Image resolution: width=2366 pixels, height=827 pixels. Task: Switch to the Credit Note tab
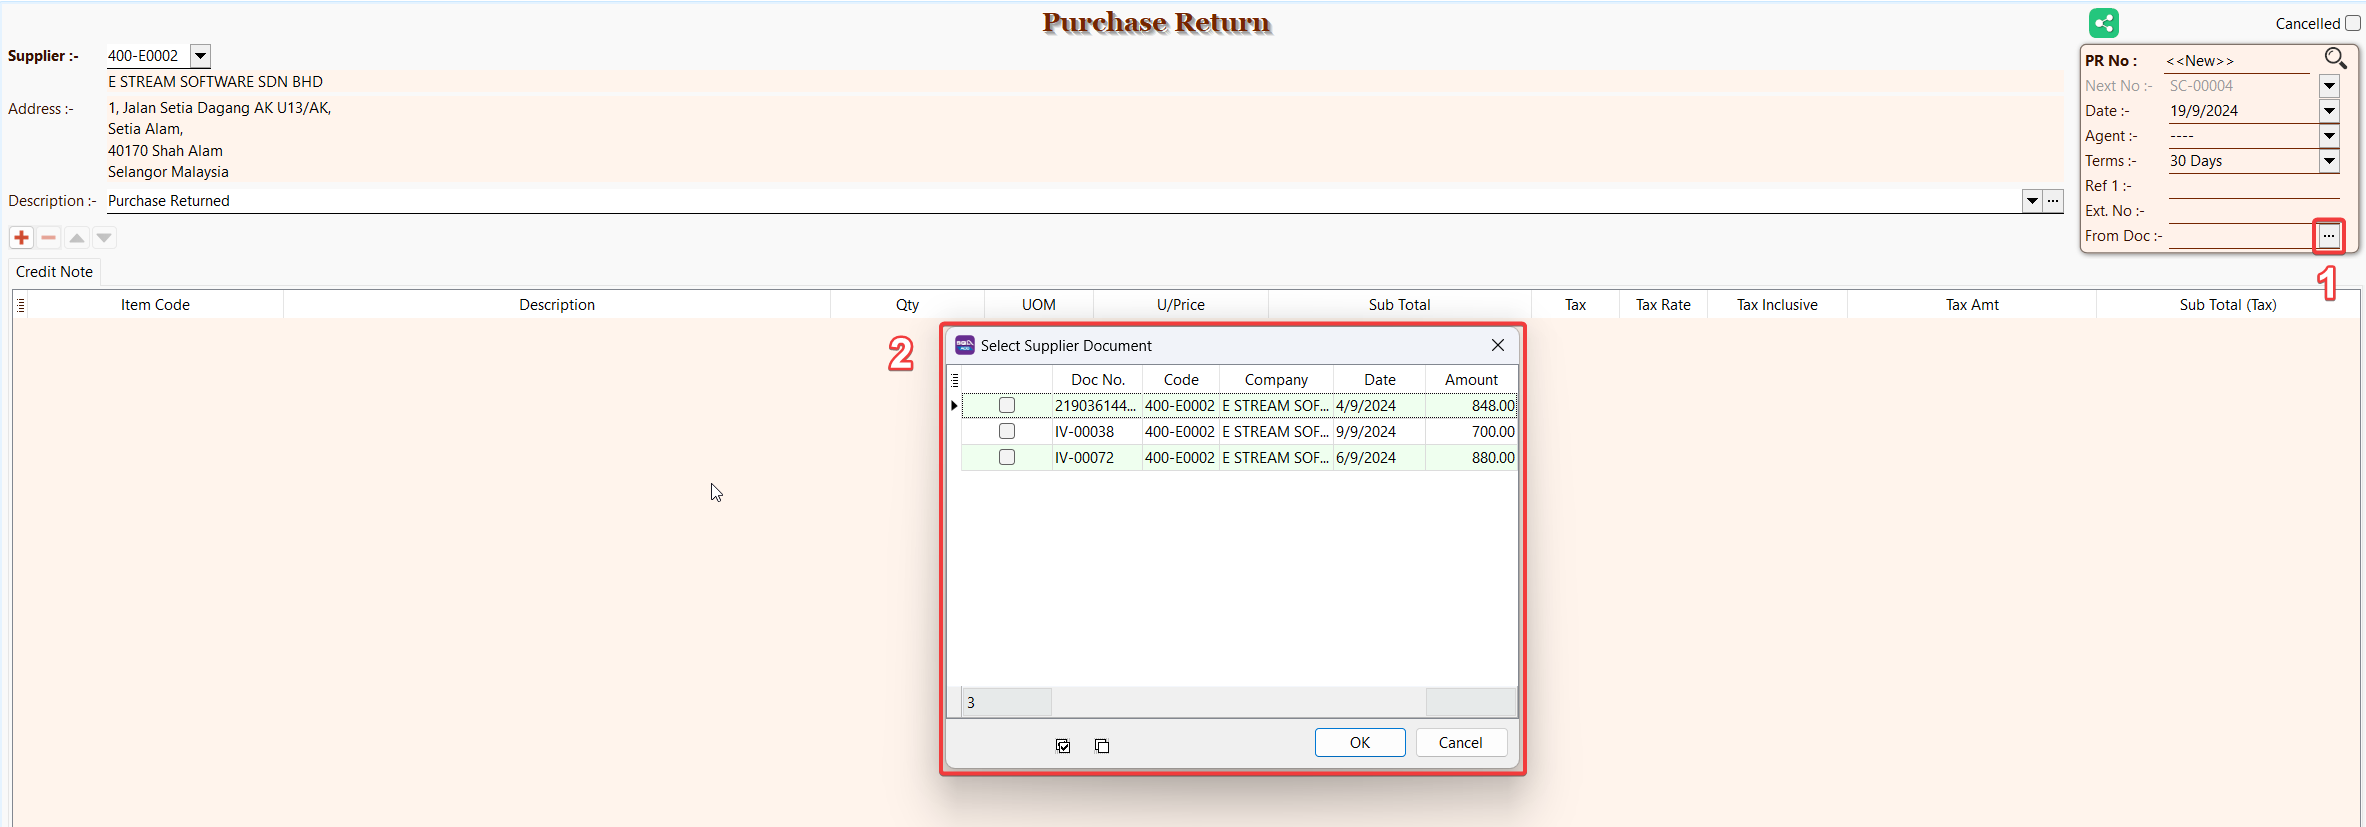(54, 272)
